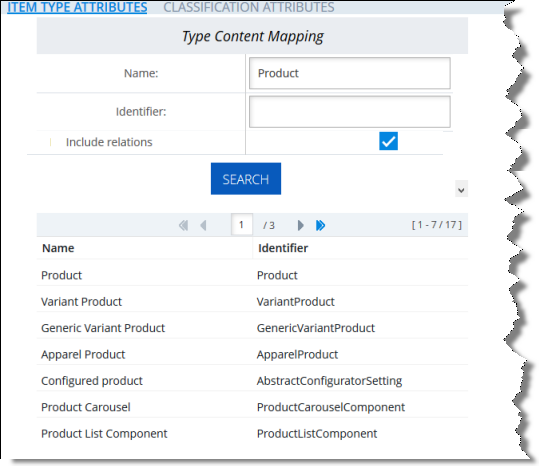
Task: Uncheck the Include relations checkbox
Action: point(388,141)
